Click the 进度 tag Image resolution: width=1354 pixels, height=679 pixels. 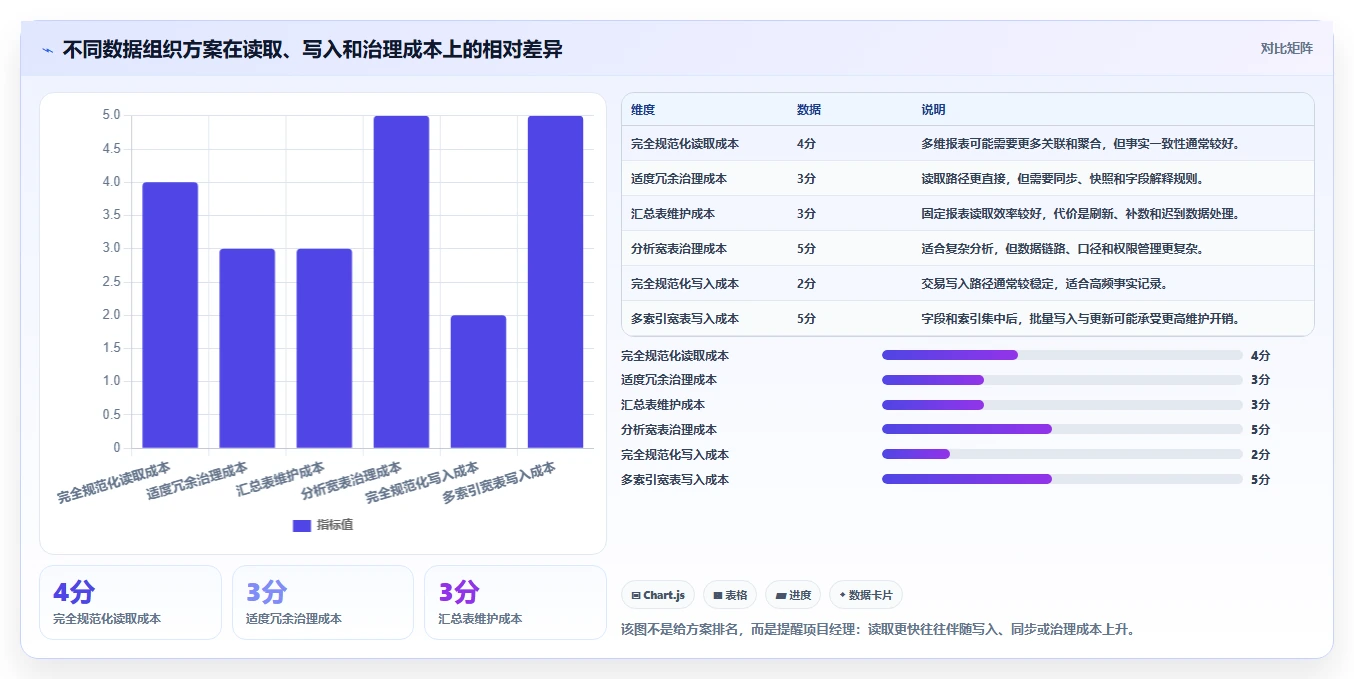(793, 595)
